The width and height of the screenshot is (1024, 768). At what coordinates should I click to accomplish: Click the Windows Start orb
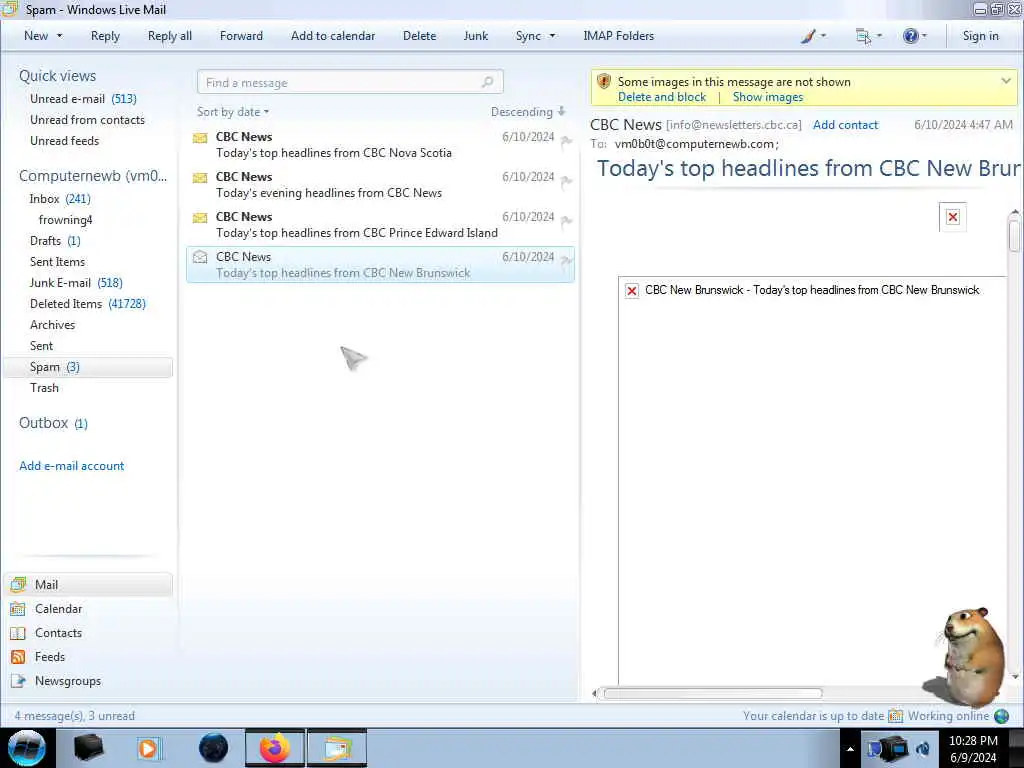tap(27, 748)
